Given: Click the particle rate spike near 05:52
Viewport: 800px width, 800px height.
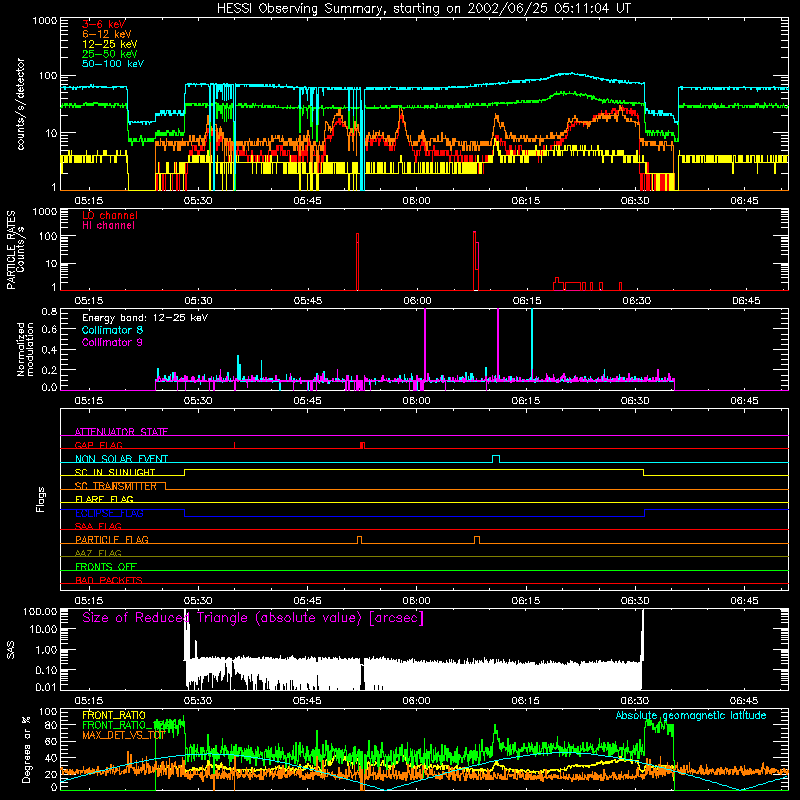Looking at the screenshot, I should 357,262.
